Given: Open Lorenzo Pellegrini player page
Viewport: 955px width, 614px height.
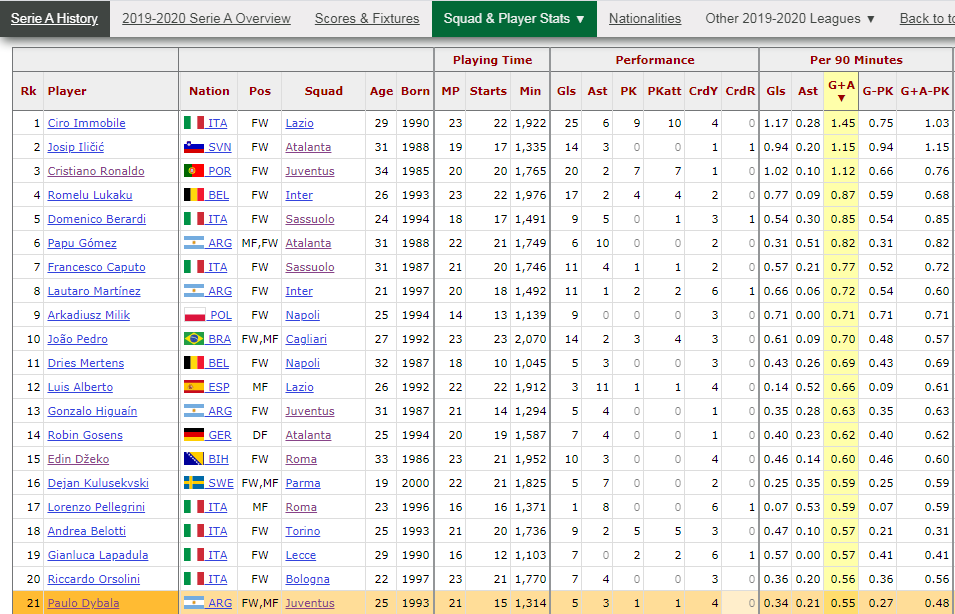Looking at the screenshot, I should coord(96,507).
